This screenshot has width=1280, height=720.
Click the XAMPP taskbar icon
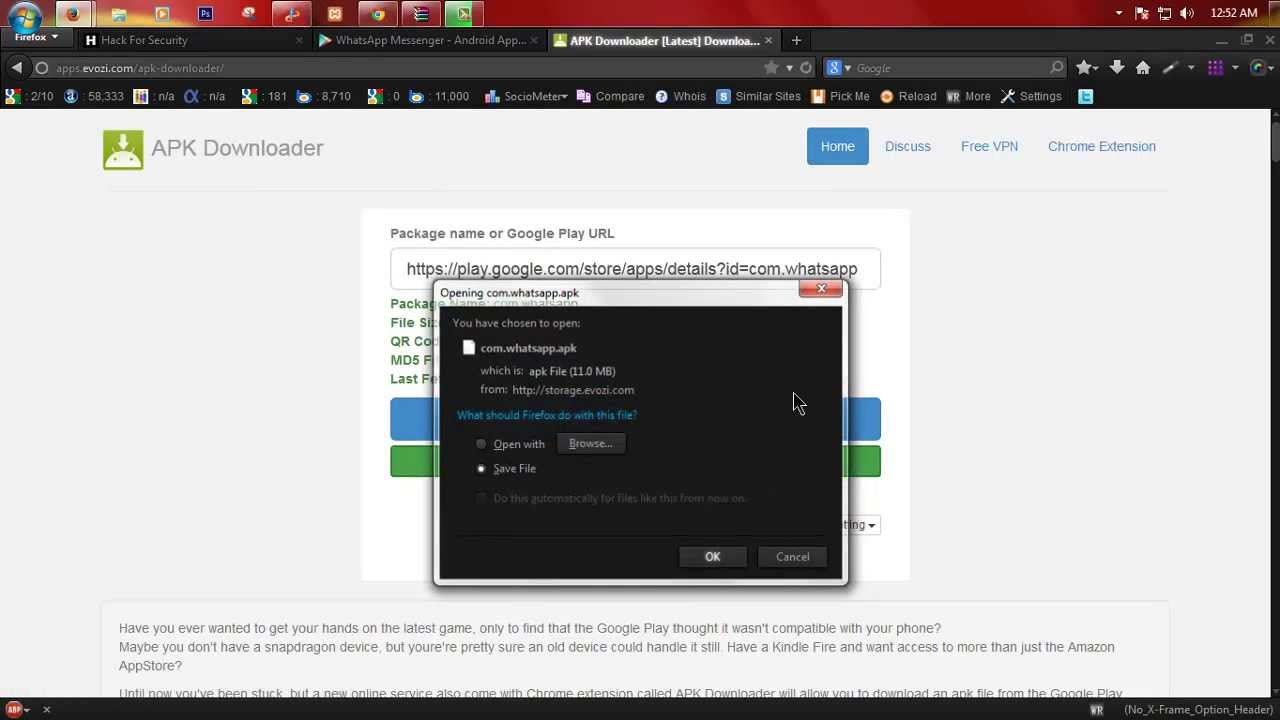335,14
